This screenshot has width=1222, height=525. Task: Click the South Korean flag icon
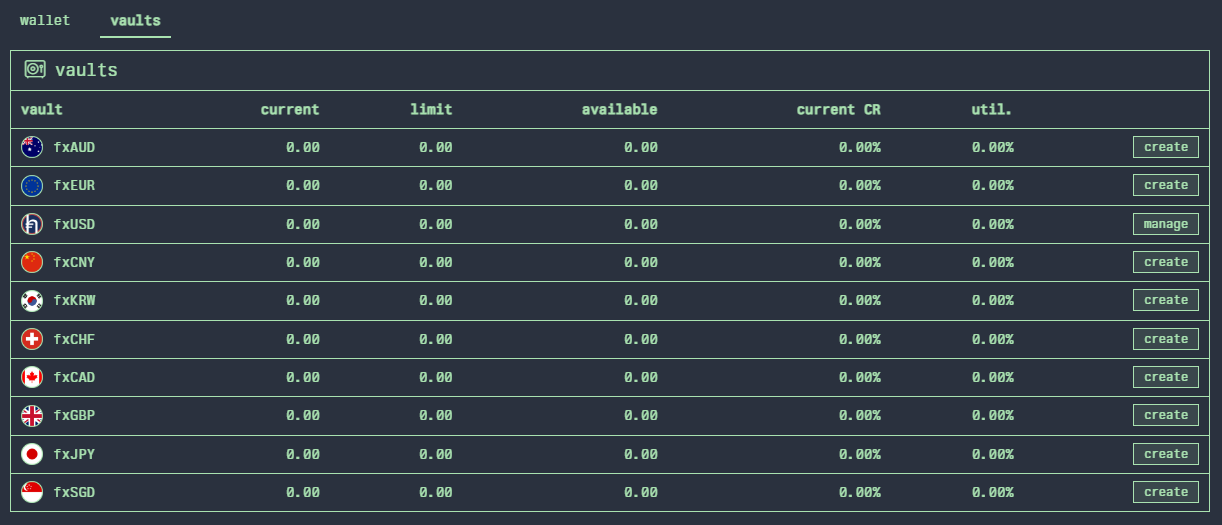coord(32,300)
